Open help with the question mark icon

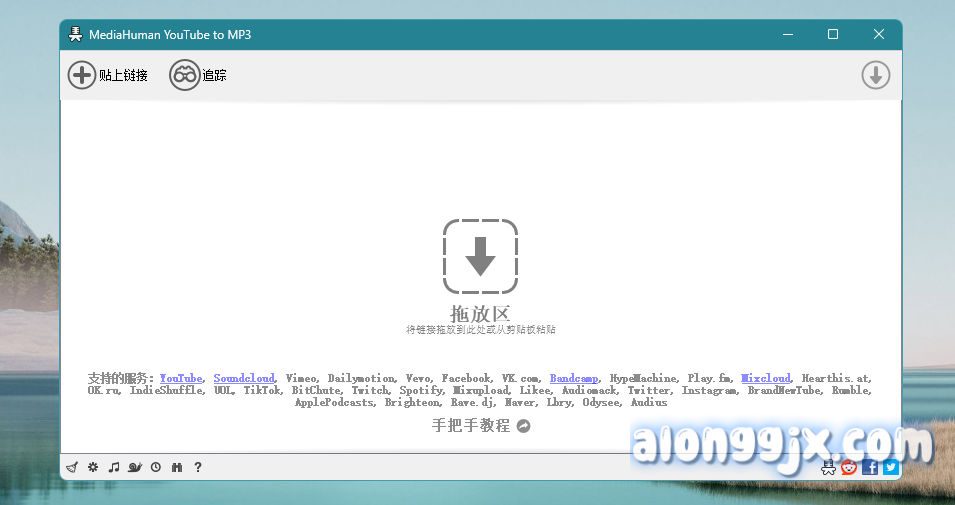pyautogui.click(x=198, y=467)
